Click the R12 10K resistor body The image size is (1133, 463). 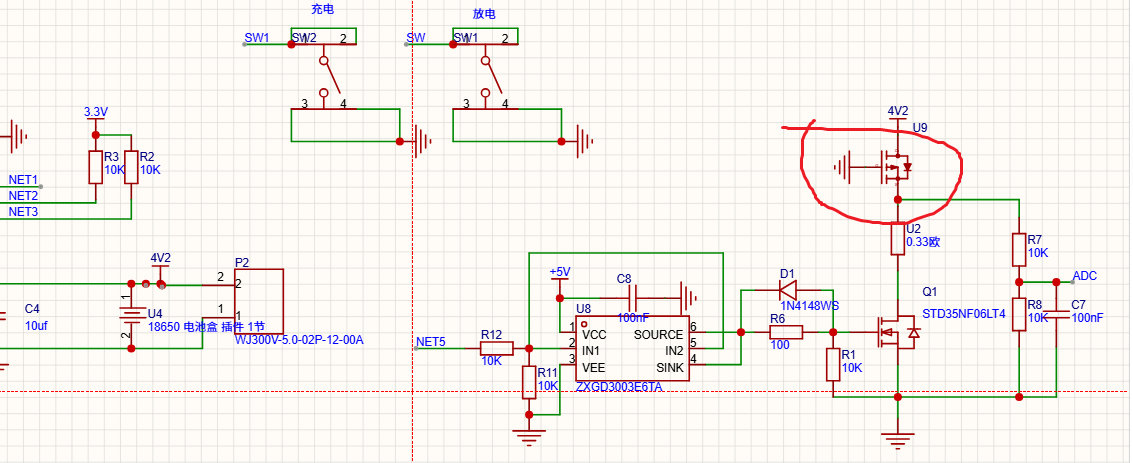pos(496,349)
